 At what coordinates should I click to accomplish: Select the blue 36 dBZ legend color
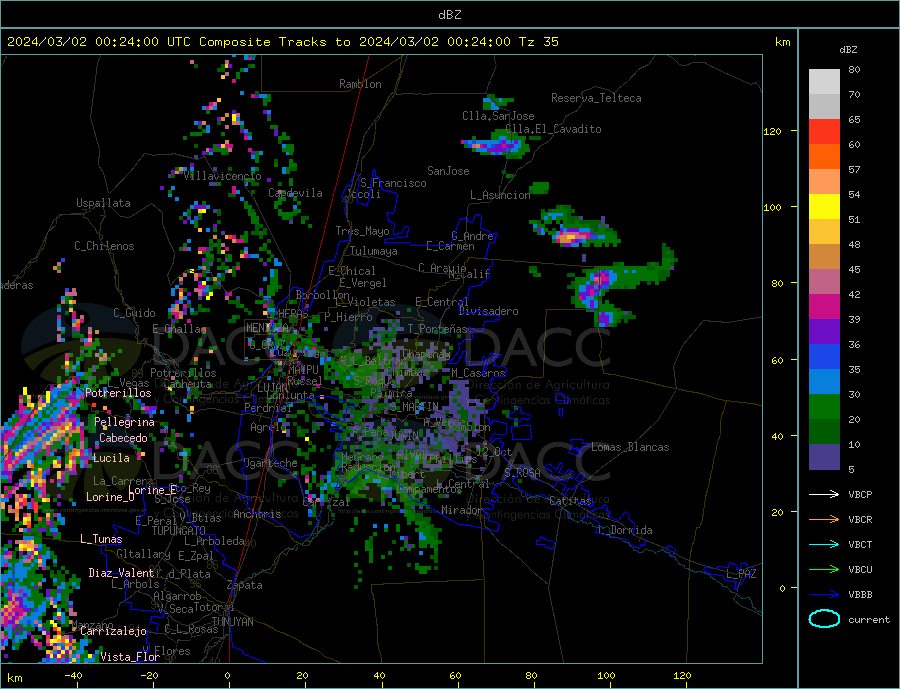(824, 357)
